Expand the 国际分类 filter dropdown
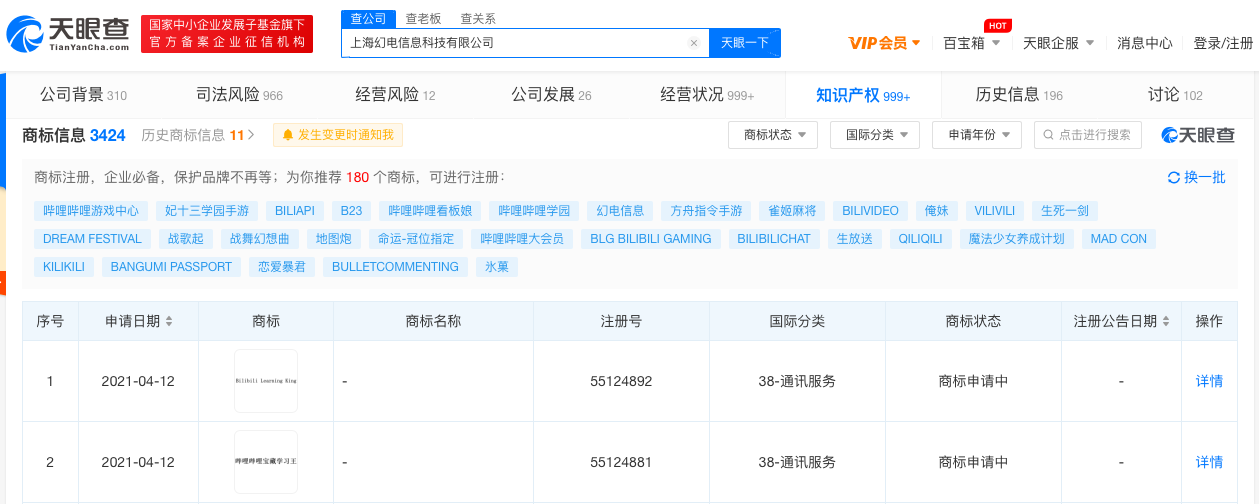Viewport: 1259px width, 504px height. tap(875, 135)
